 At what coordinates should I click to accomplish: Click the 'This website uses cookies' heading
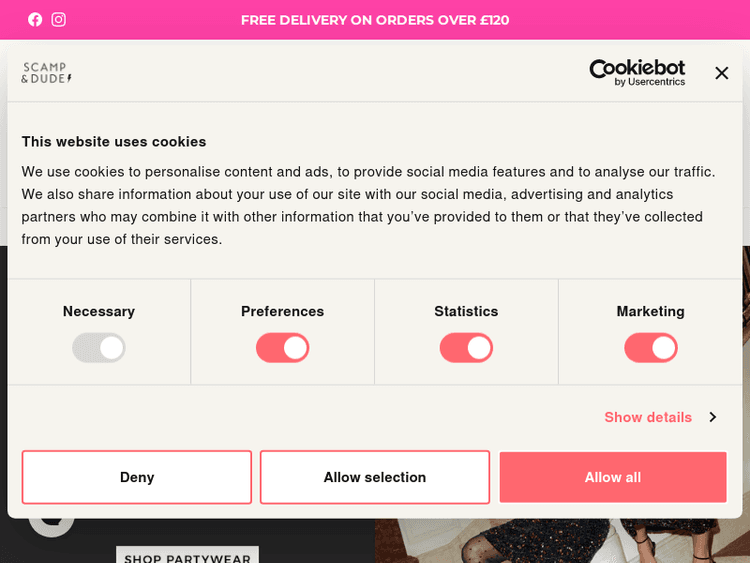[x=114, y=142]
